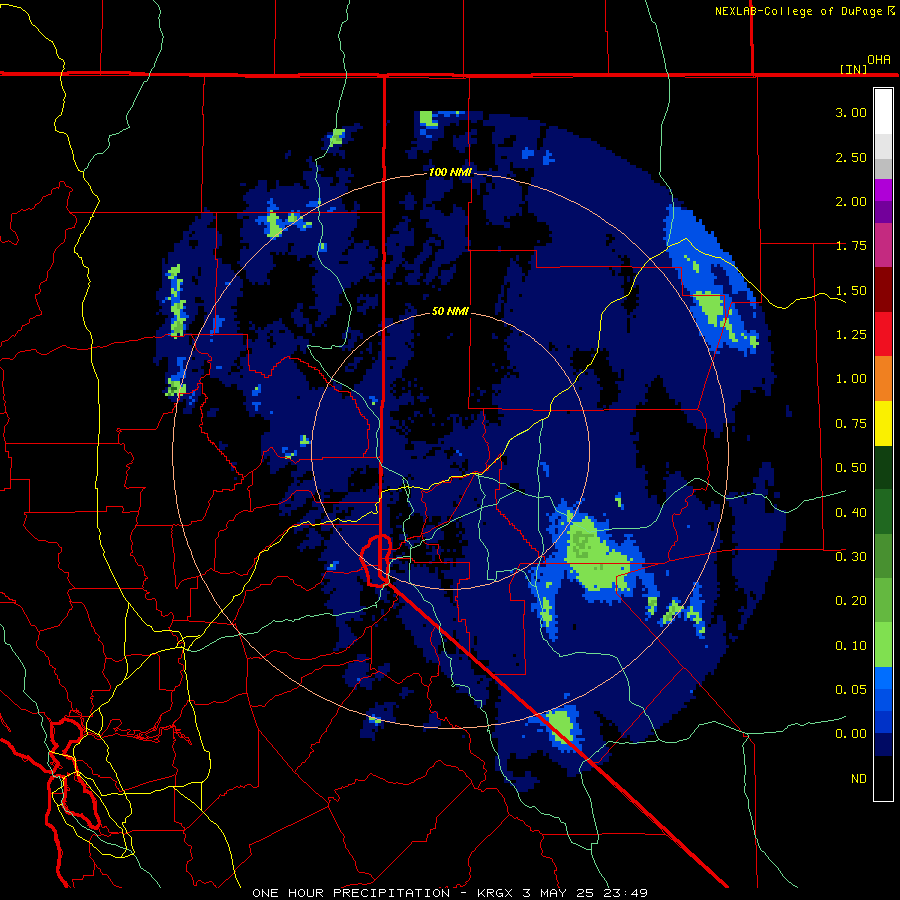The image size is (900, 900).
Task: Select the bright red legend swatch
Action: pos(883,334)
